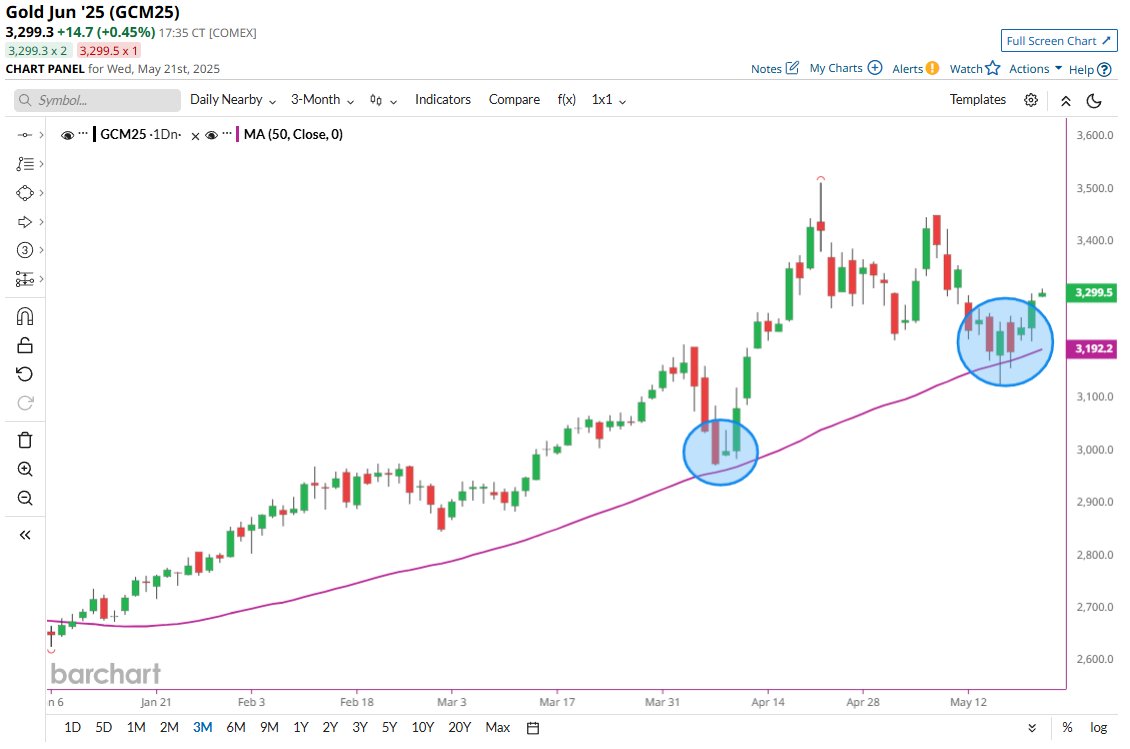Open the Fibonacci tools group
Viewport: 1130px width, 749px height.
click(25, 164)
